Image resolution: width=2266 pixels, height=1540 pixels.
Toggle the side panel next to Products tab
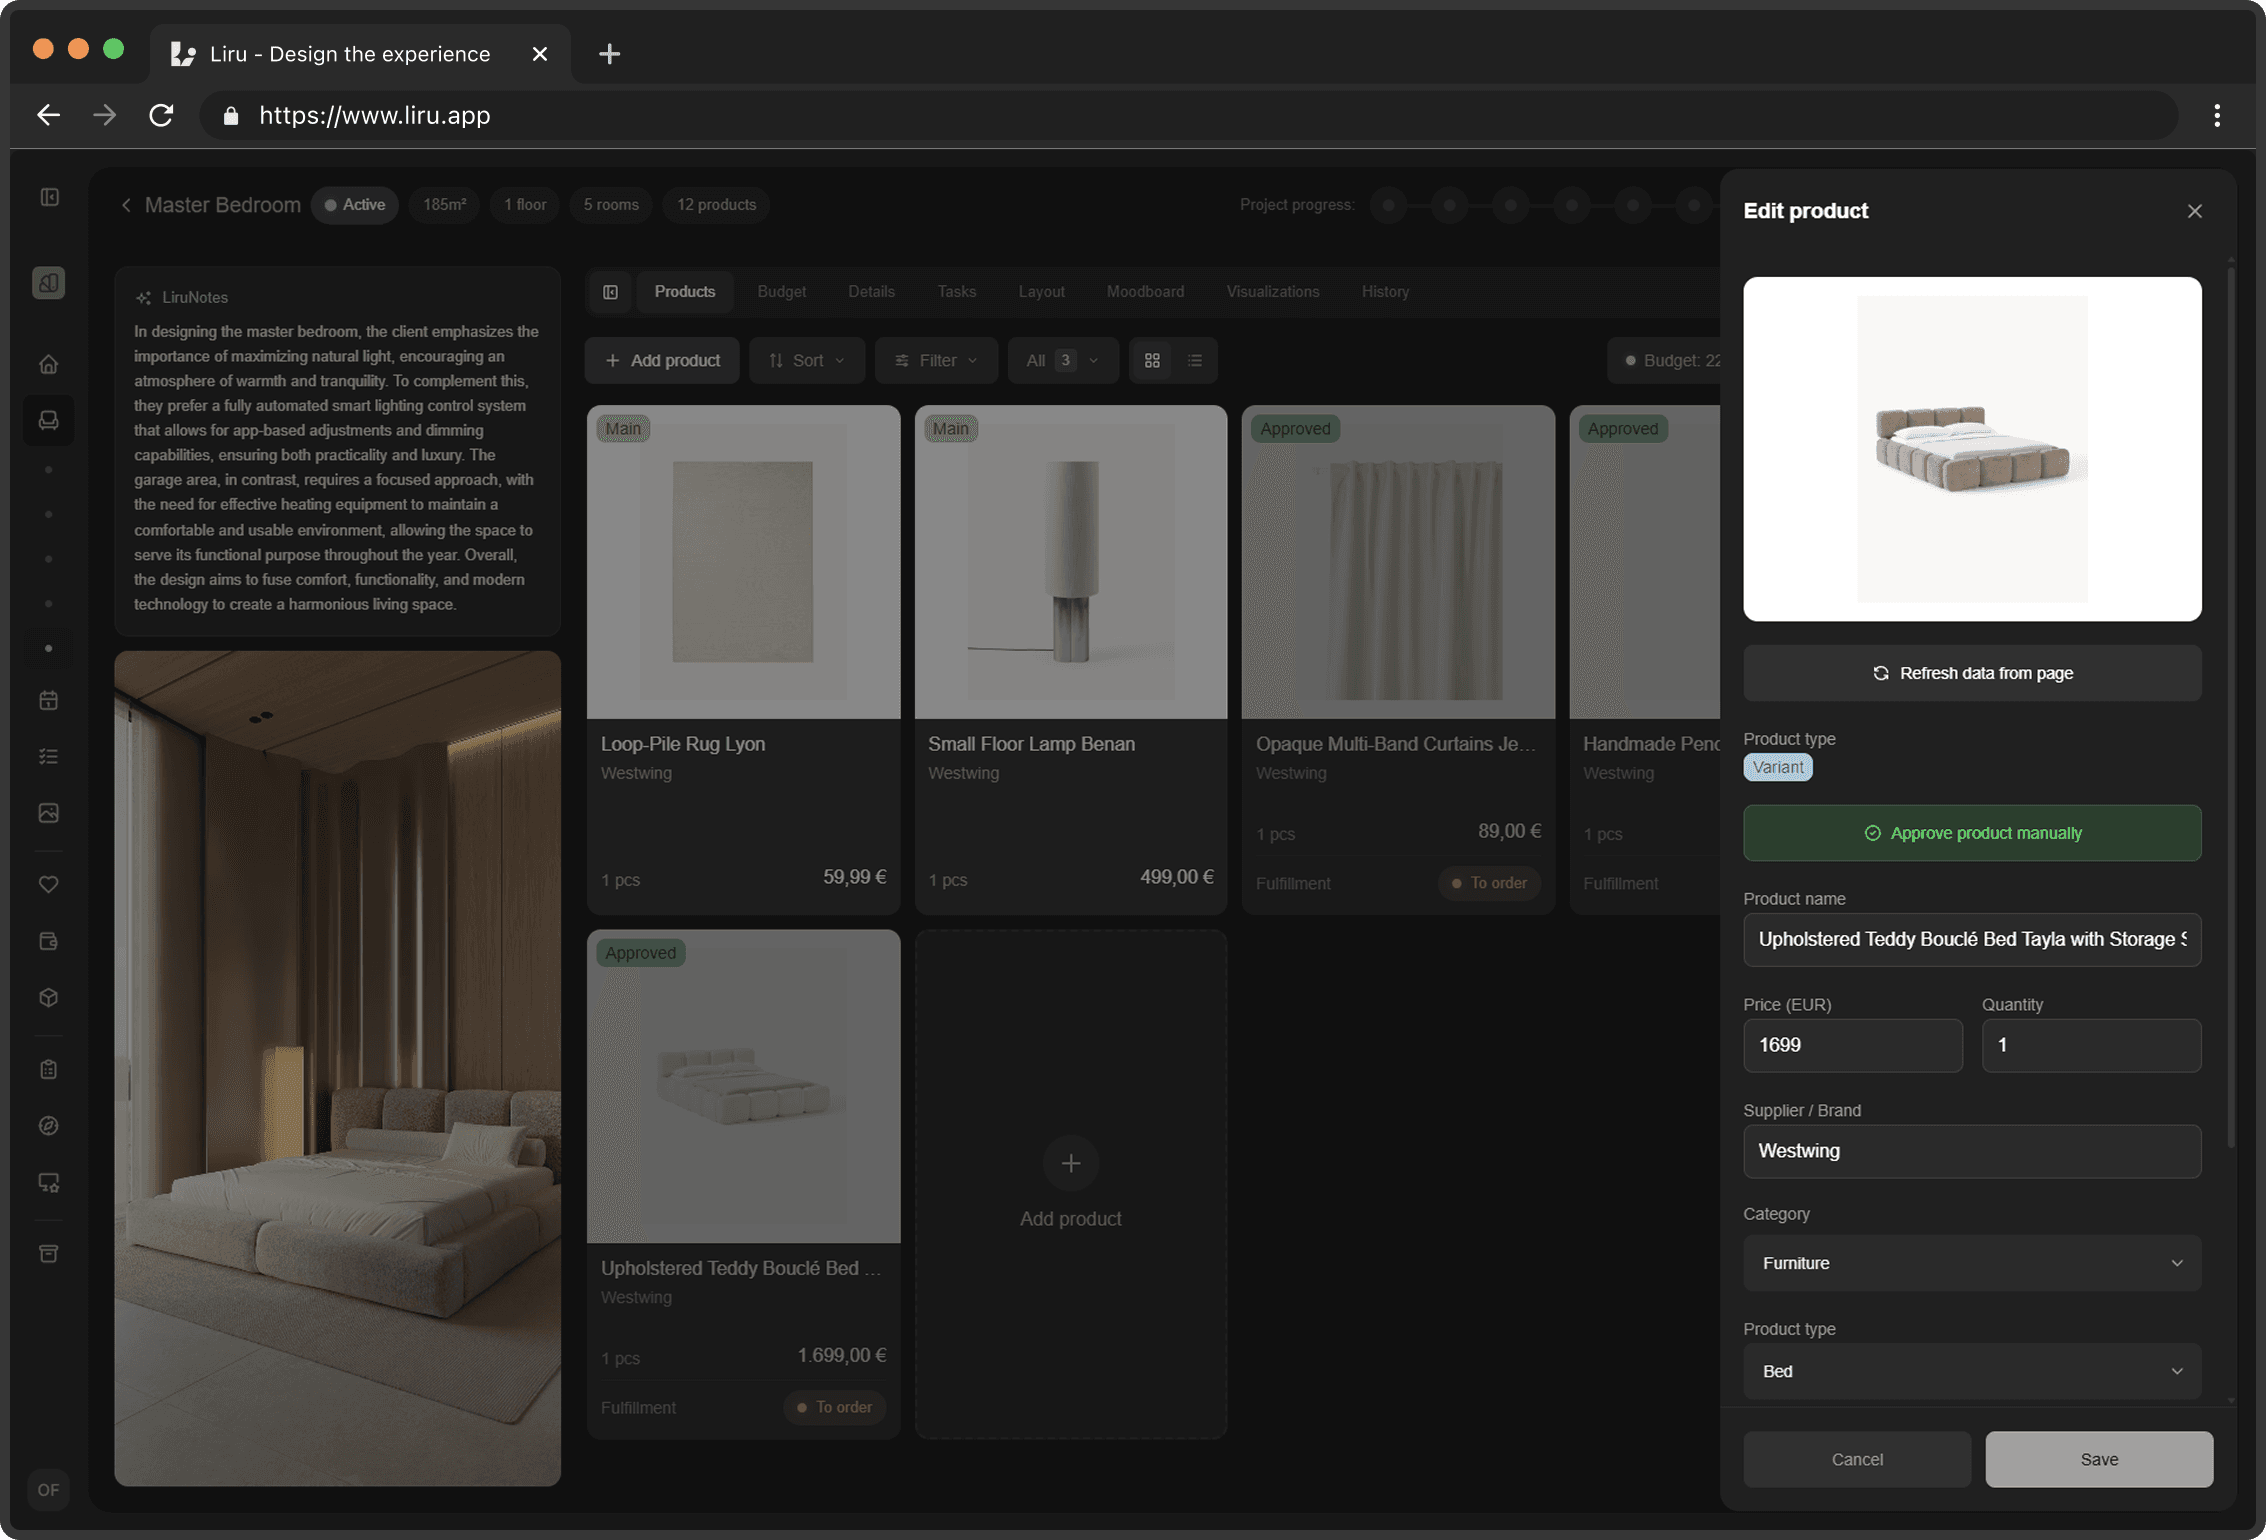point(610,292)
